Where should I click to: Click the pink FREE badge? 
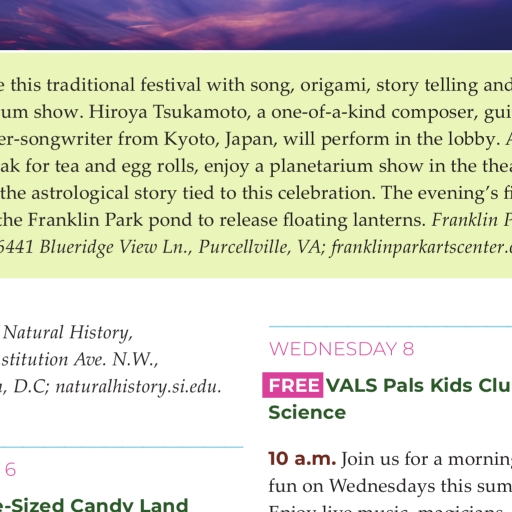pyautogui.click(x=293, y=385)
